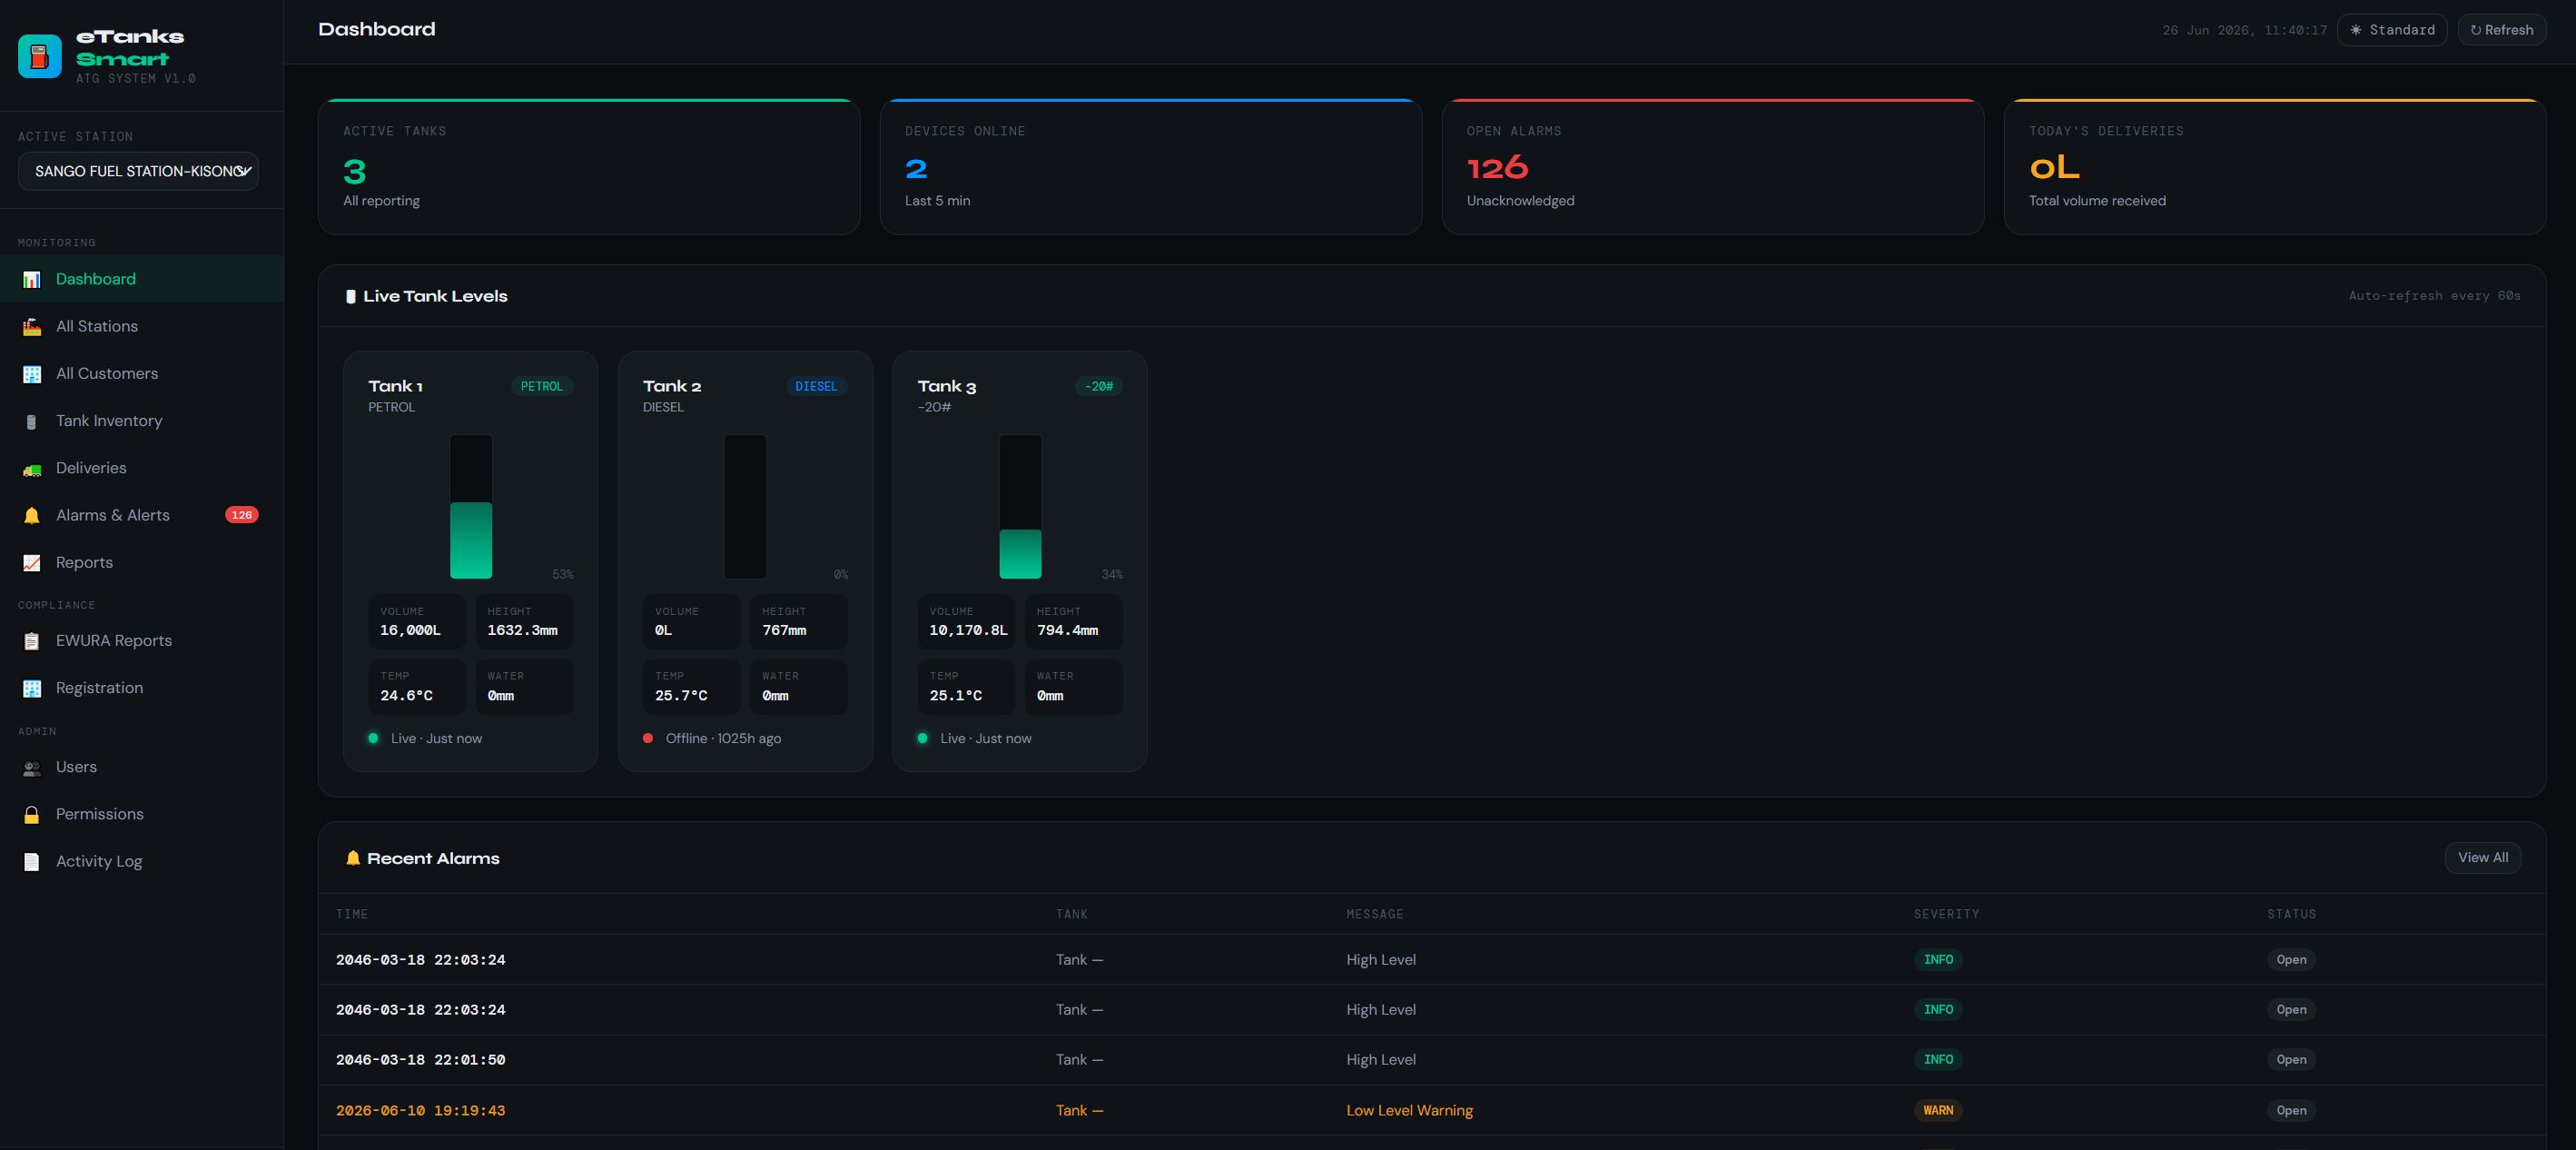Click Offline · 1025h ago text

[723, 738]
